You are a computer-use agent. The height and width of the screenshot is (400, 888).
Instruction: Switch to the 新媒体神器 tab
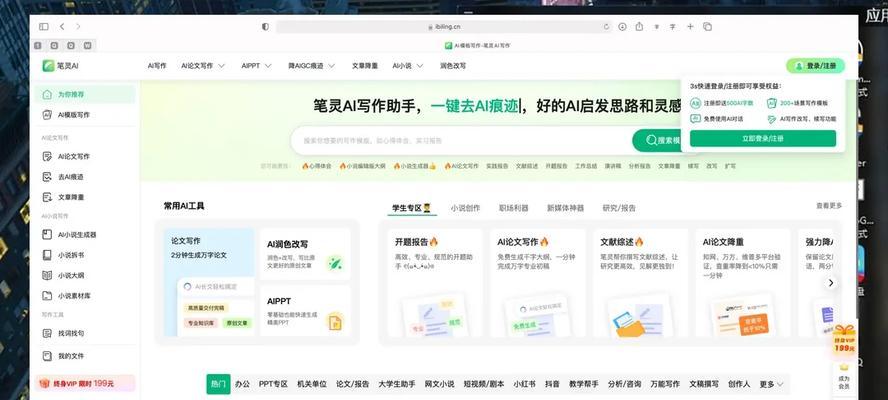(565, 208)
